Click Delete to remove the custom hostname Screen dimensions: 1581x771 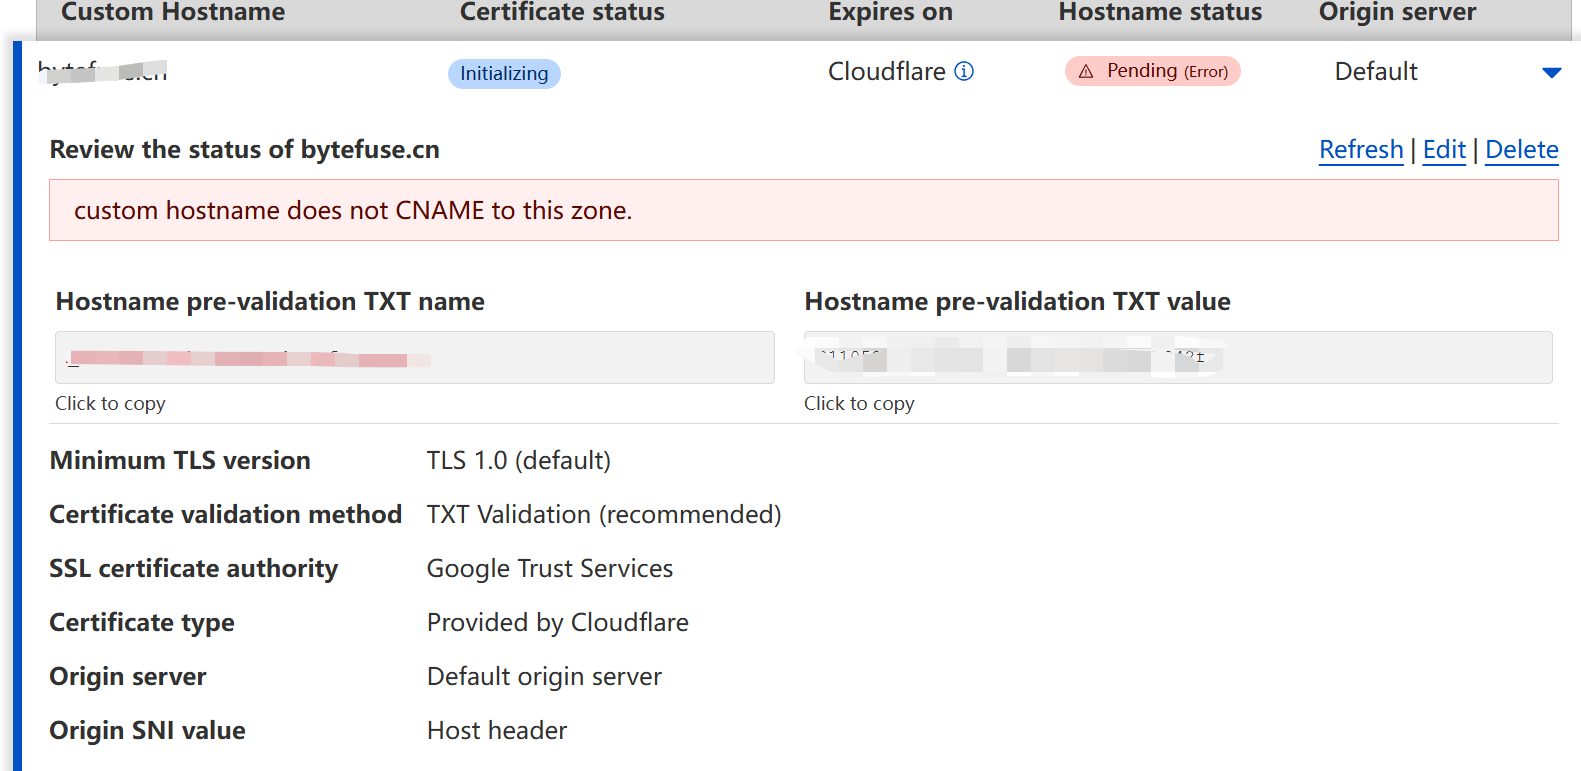coord(1521,150)
